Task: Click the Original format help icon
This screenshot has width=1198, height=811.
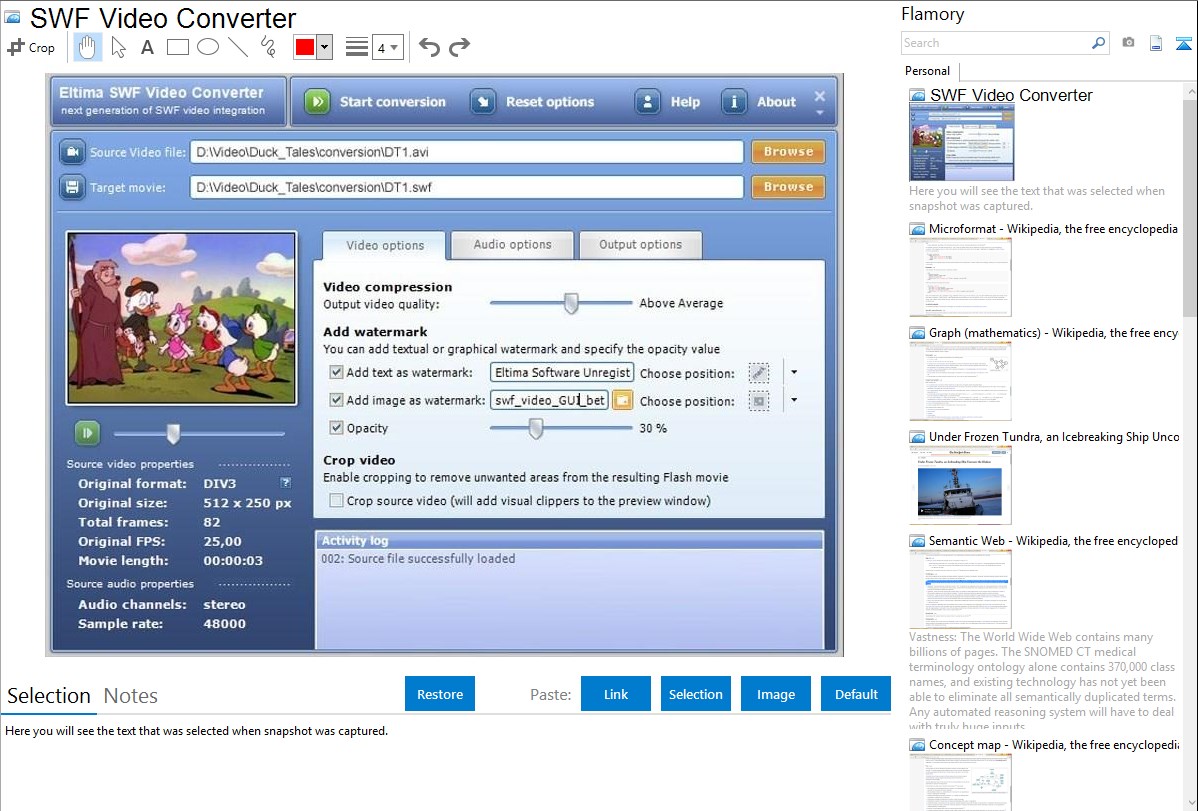Action: coord(285,482)
